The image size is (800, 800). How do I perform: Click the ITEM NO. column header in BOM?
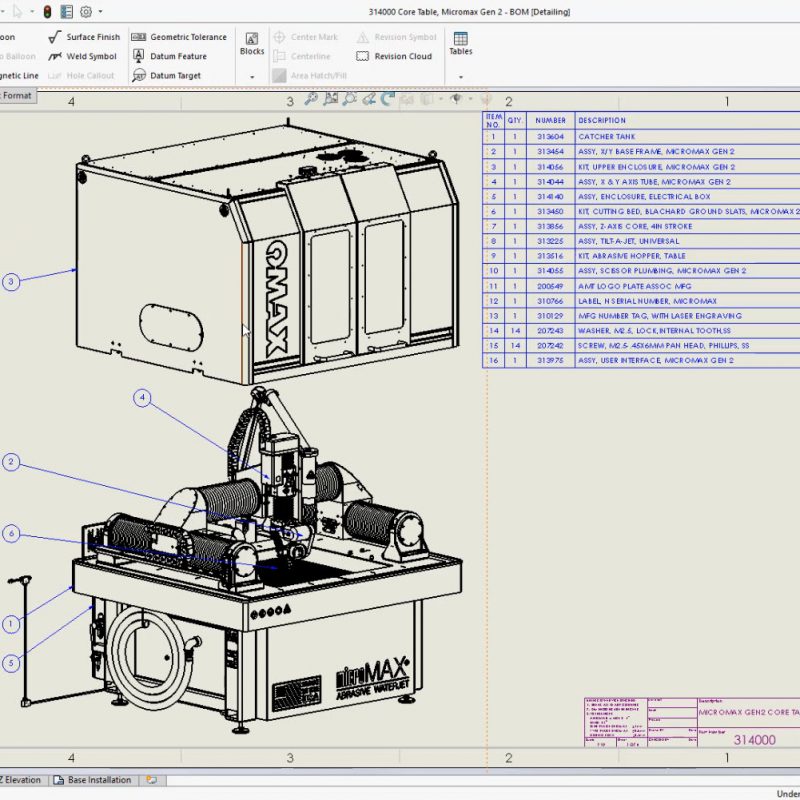tap(493, 120)
